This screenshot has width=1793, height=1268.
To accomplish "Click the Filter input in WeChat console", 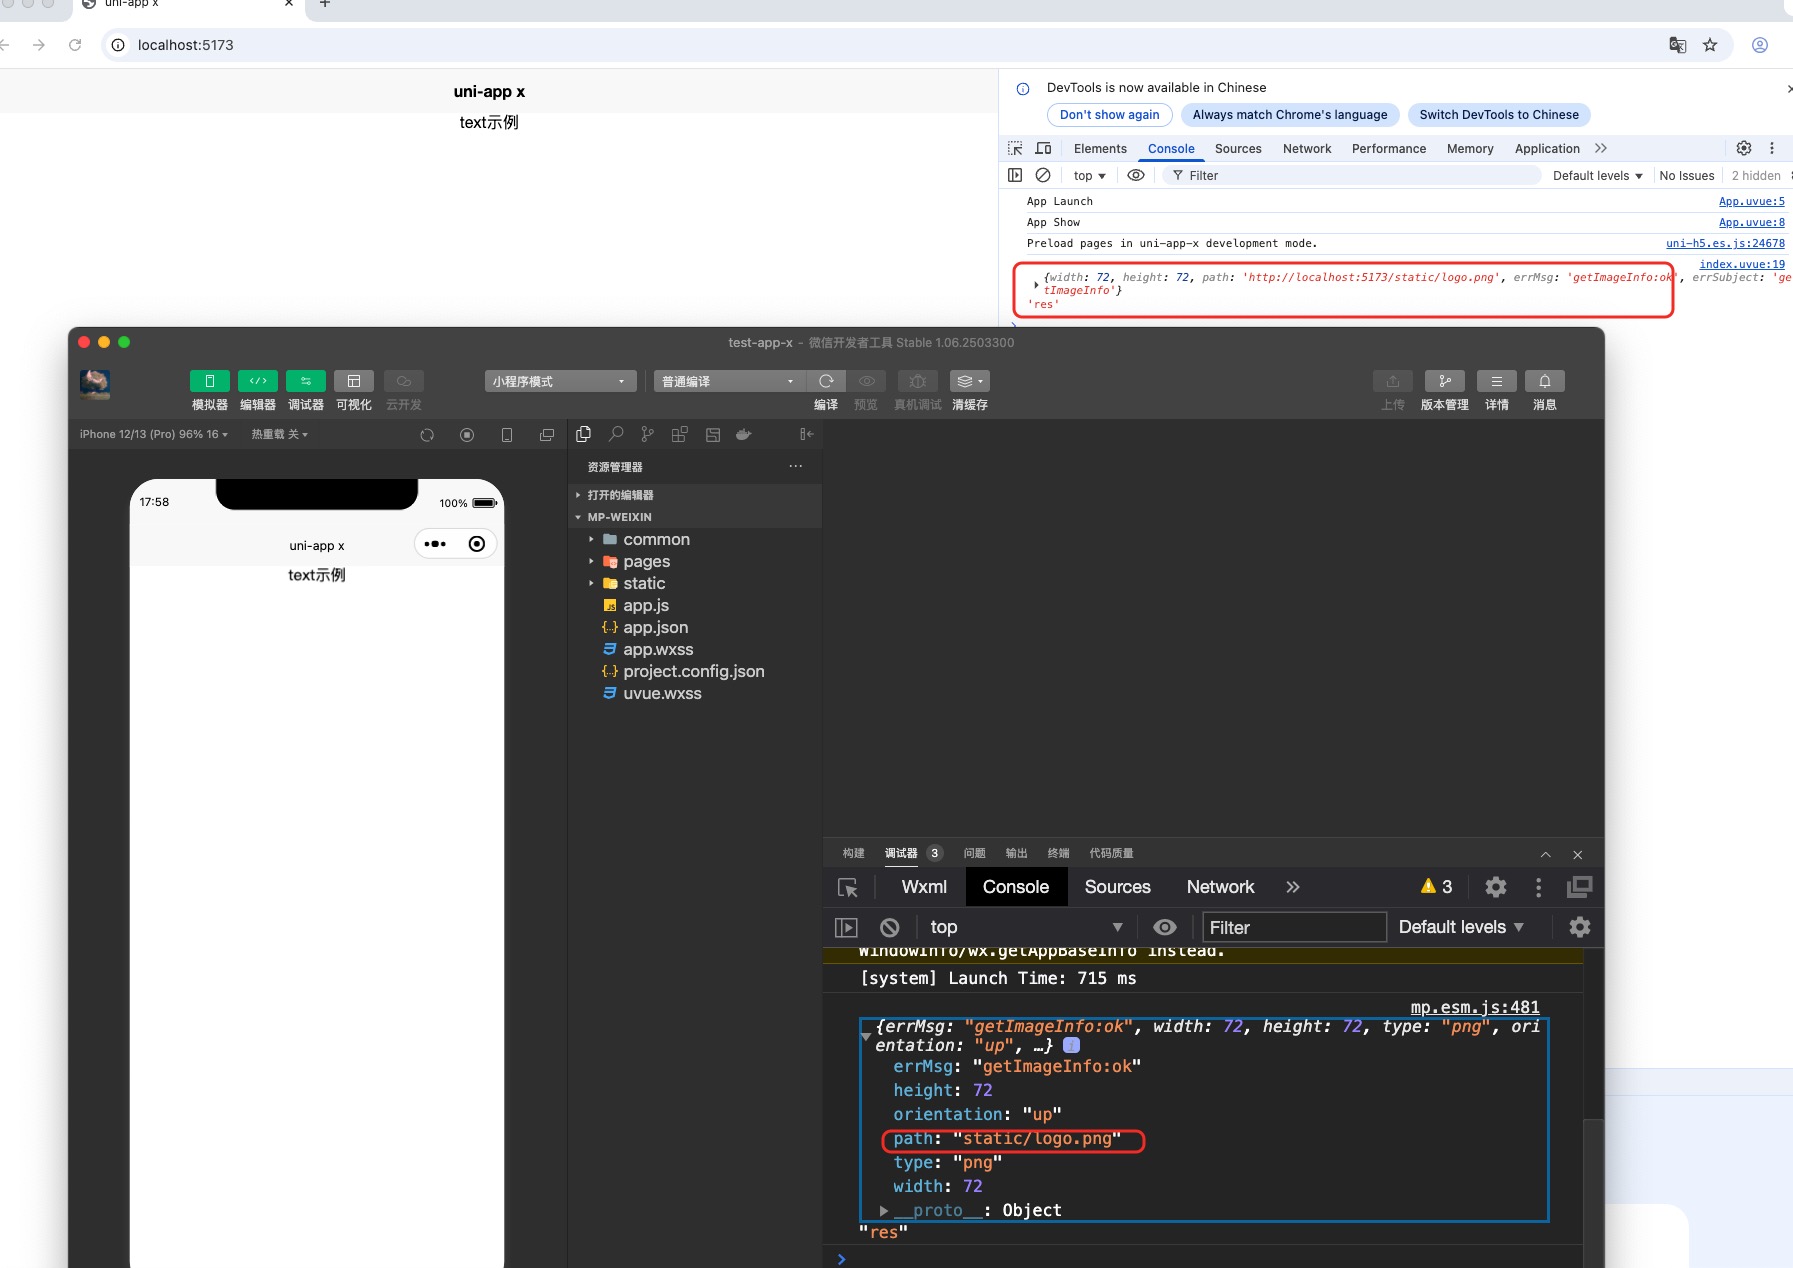I will click(x=1294, y=927).
